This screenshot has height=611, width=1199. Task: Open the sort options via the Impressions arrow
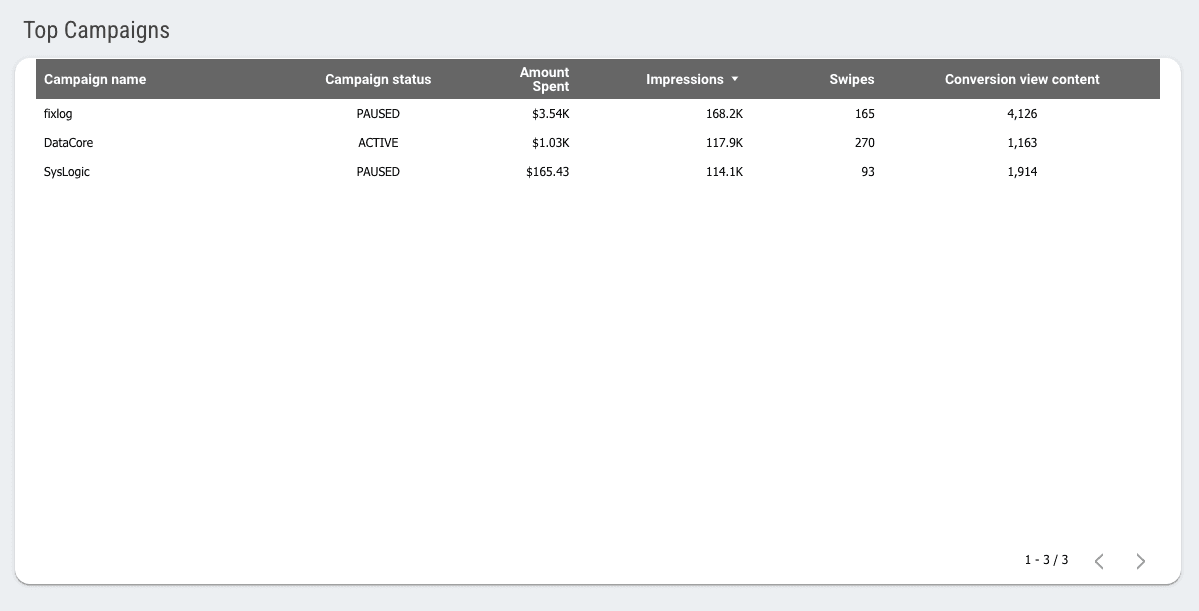(734, 79)
